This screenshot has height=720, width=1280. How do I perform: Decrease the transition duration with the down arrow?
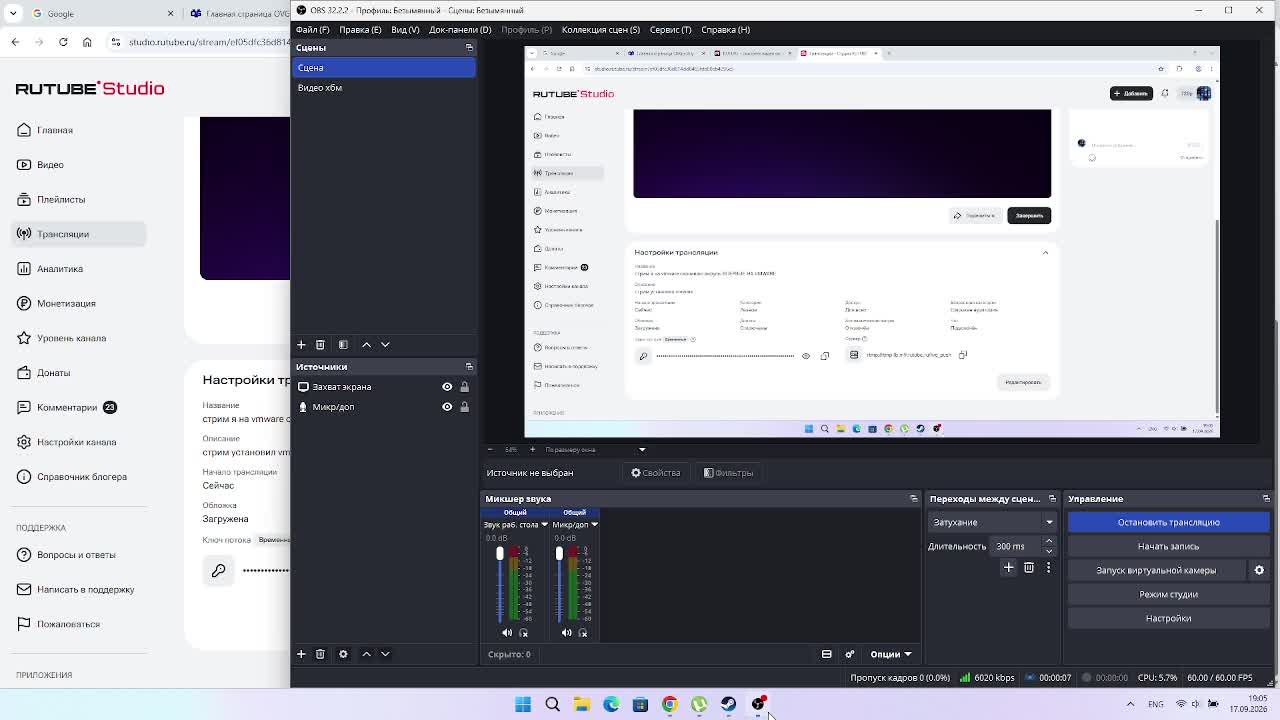[x=1049, y=551]
